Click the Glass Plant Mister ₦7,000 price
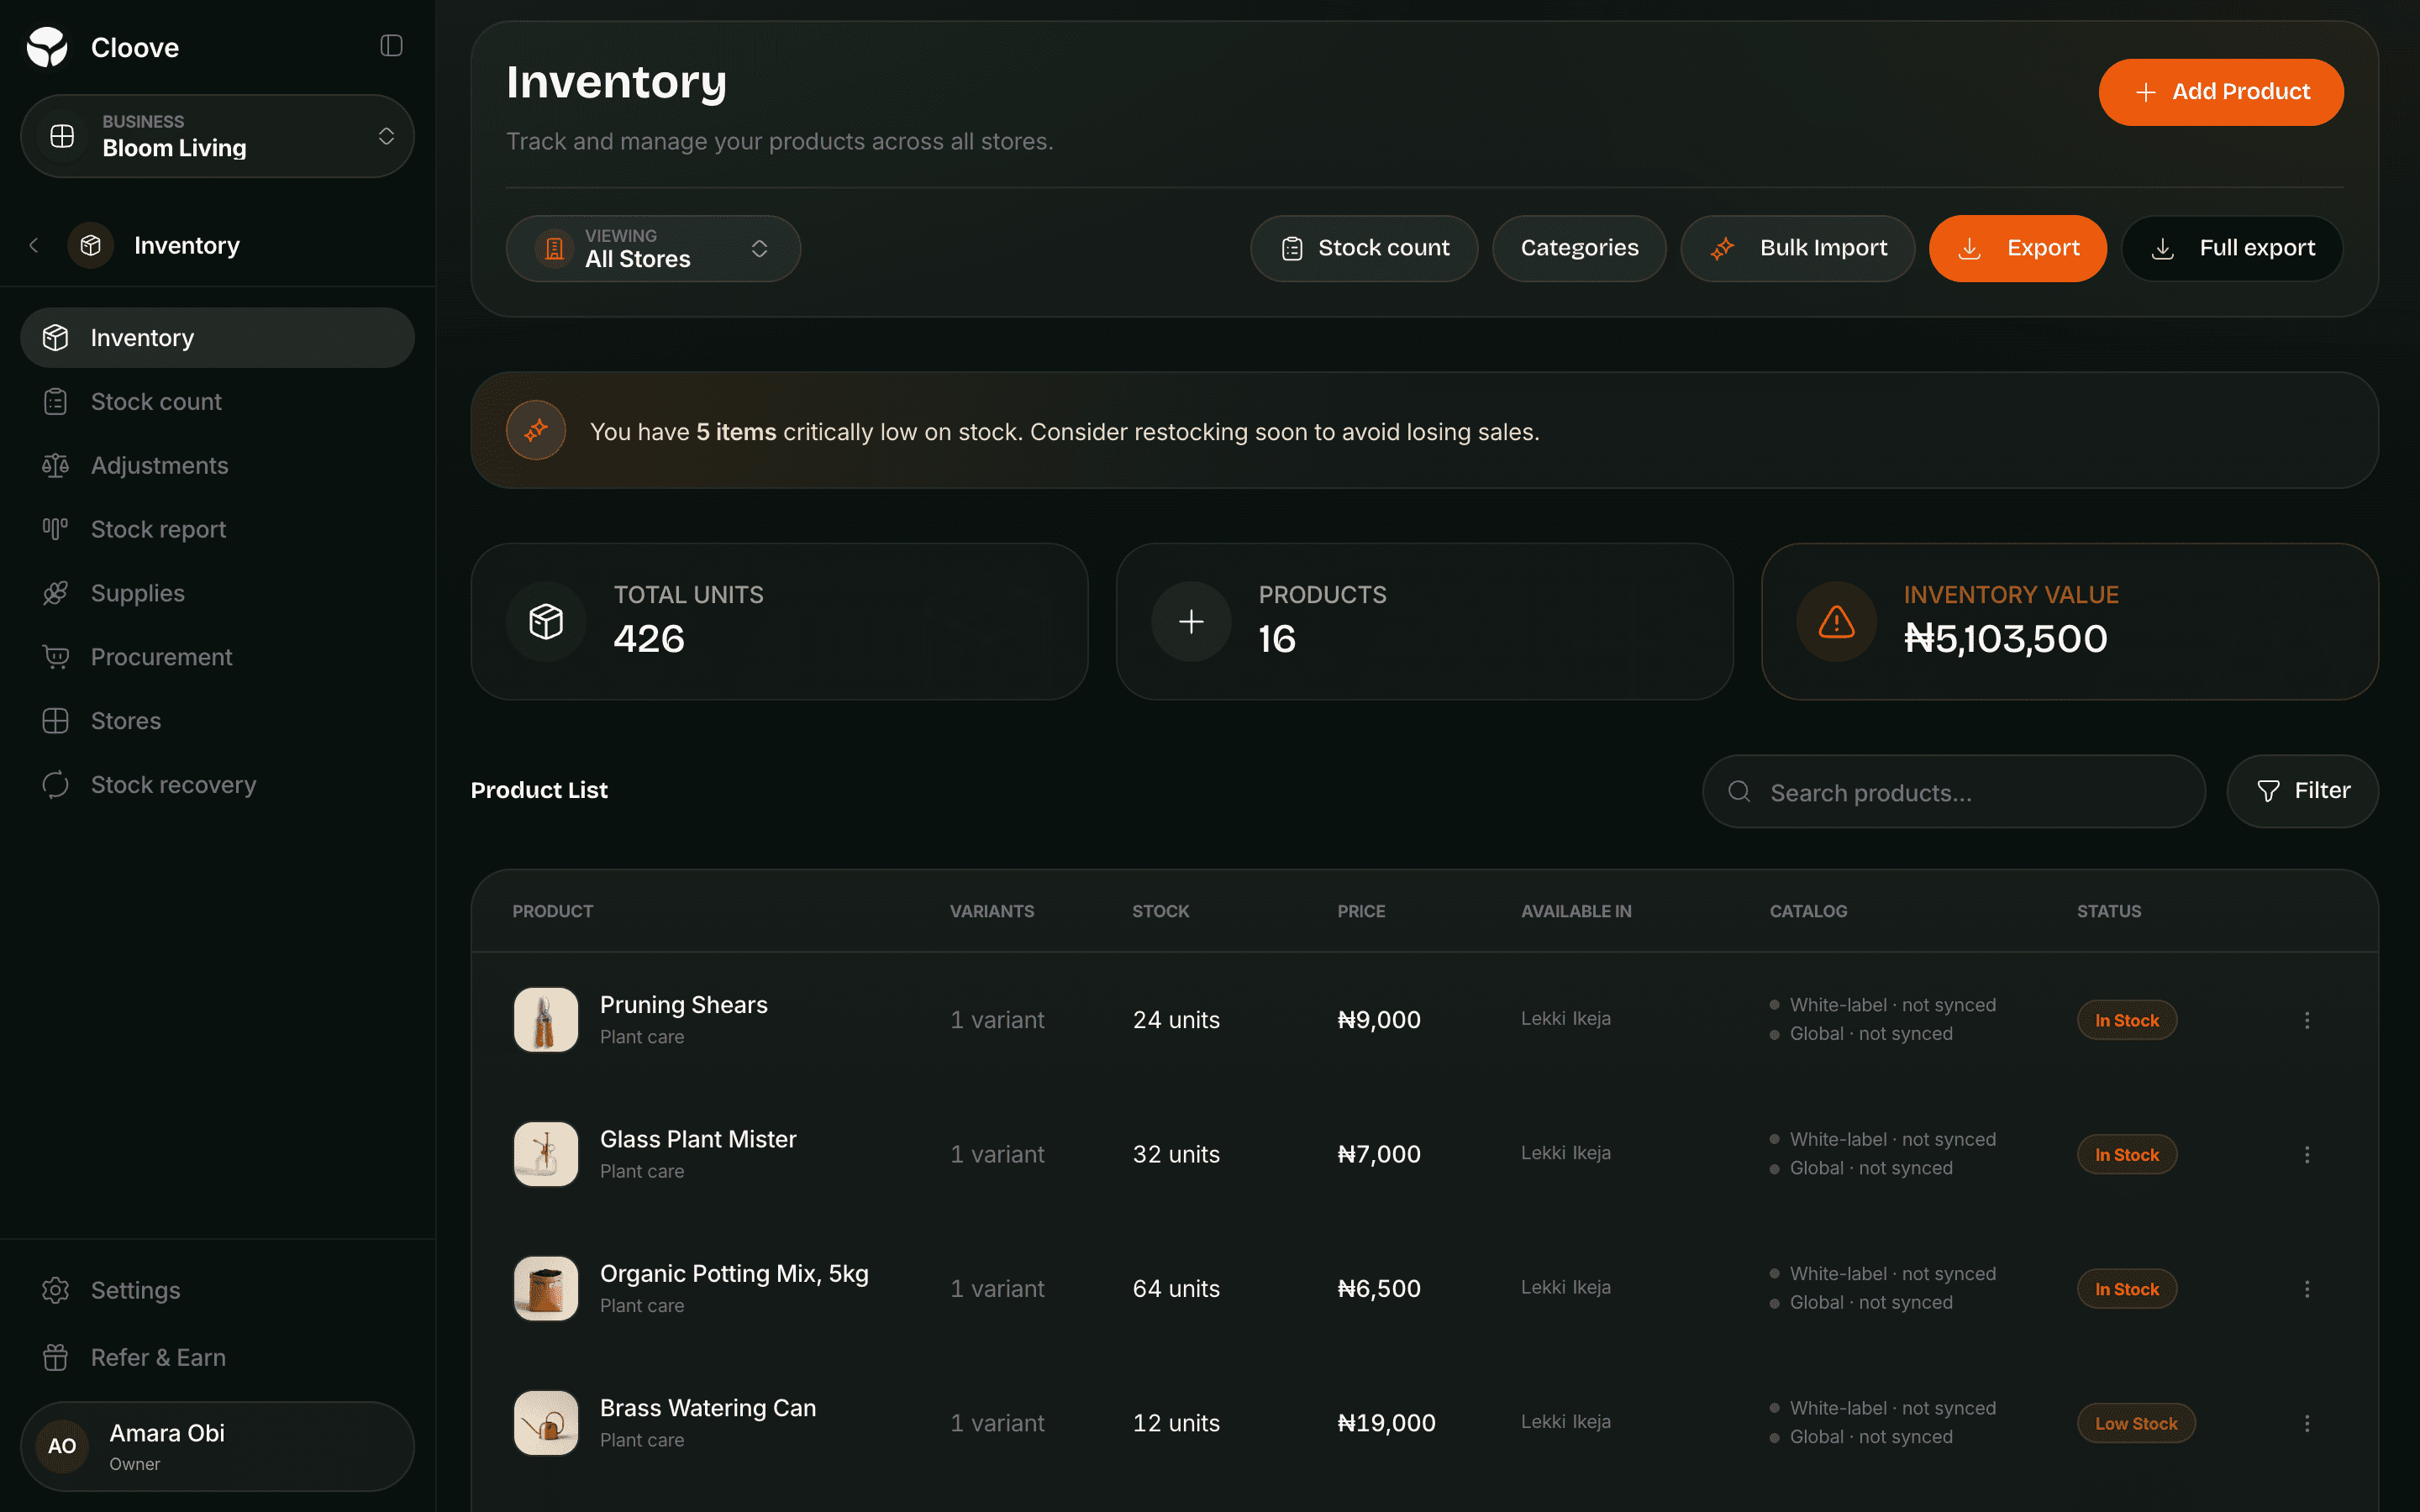The width and height of the screenshot is (2420, 1512). click(x=1379, y=1154)
